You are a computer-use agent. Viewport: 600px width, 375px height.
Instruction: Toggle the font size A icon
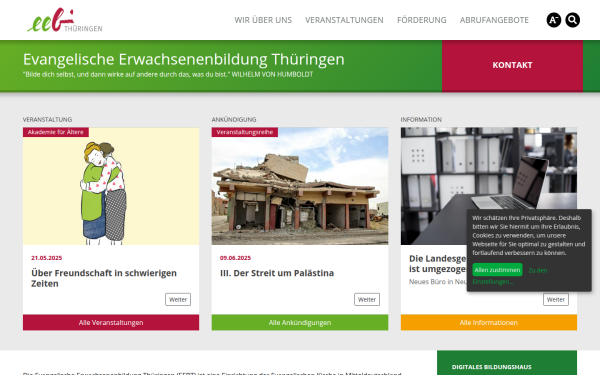[554, 20]
